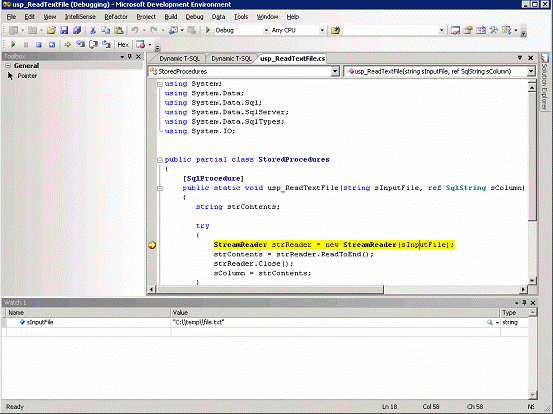This screenshot has width=553, height=414.
Task: Close the Toolbox panel
Action: pos(139,56)
